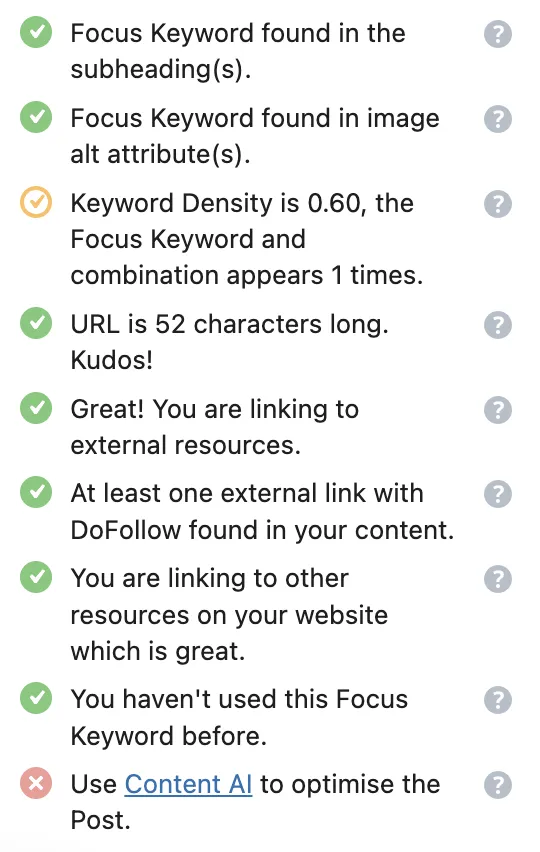Viewport: 540px width, 852px height.
Task: Click green check beside DoFollow link result
Action: click(x=36, y=492)
